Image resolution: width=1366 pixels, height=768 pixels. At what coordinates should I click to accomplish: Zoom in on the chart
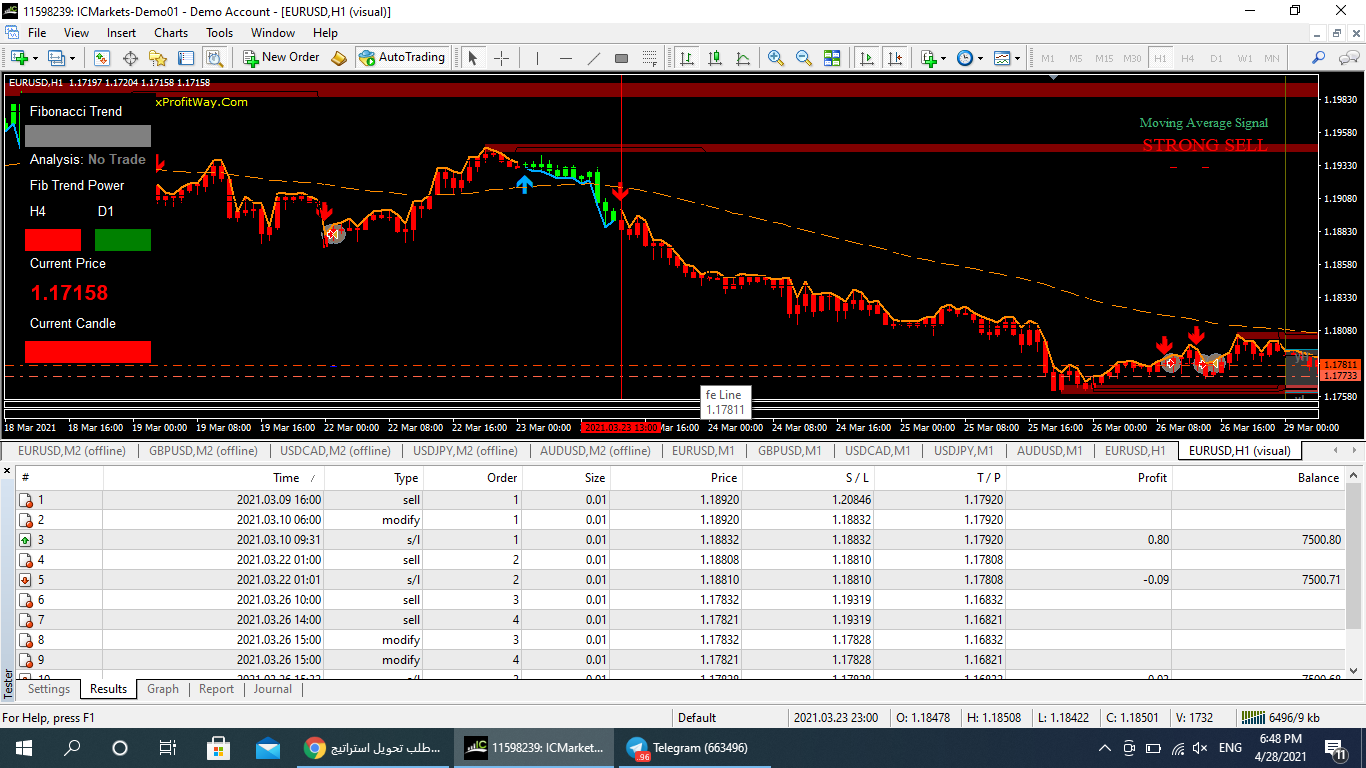tap(775, 58)
